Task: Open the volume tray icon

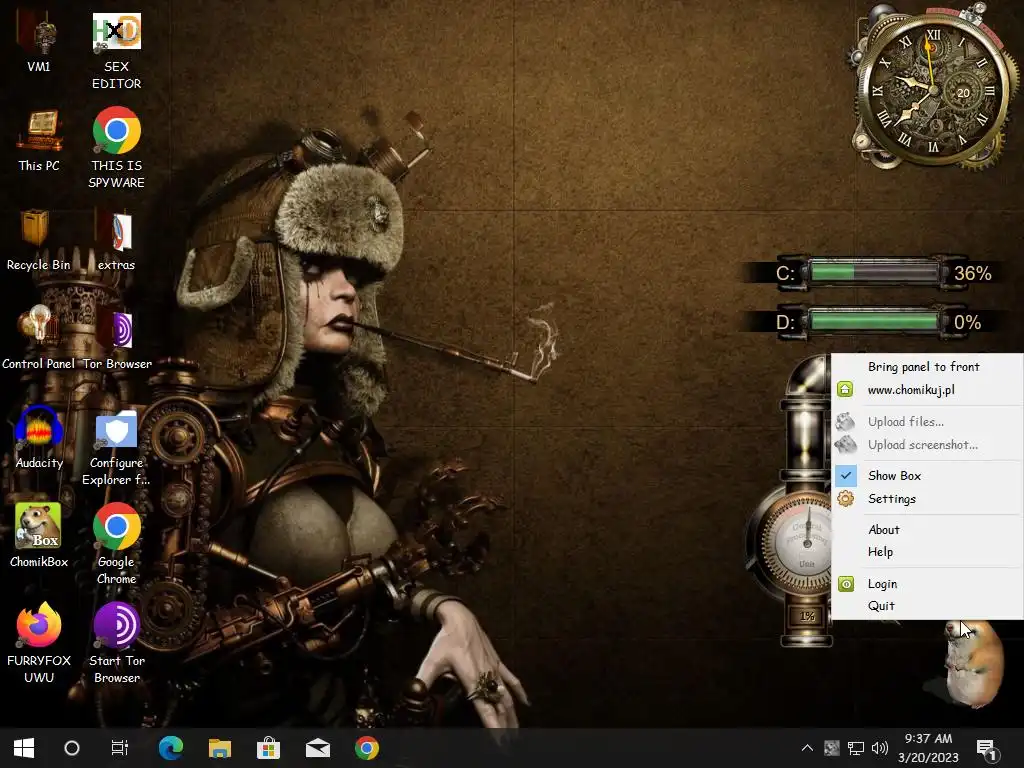Action: point(880,748)
